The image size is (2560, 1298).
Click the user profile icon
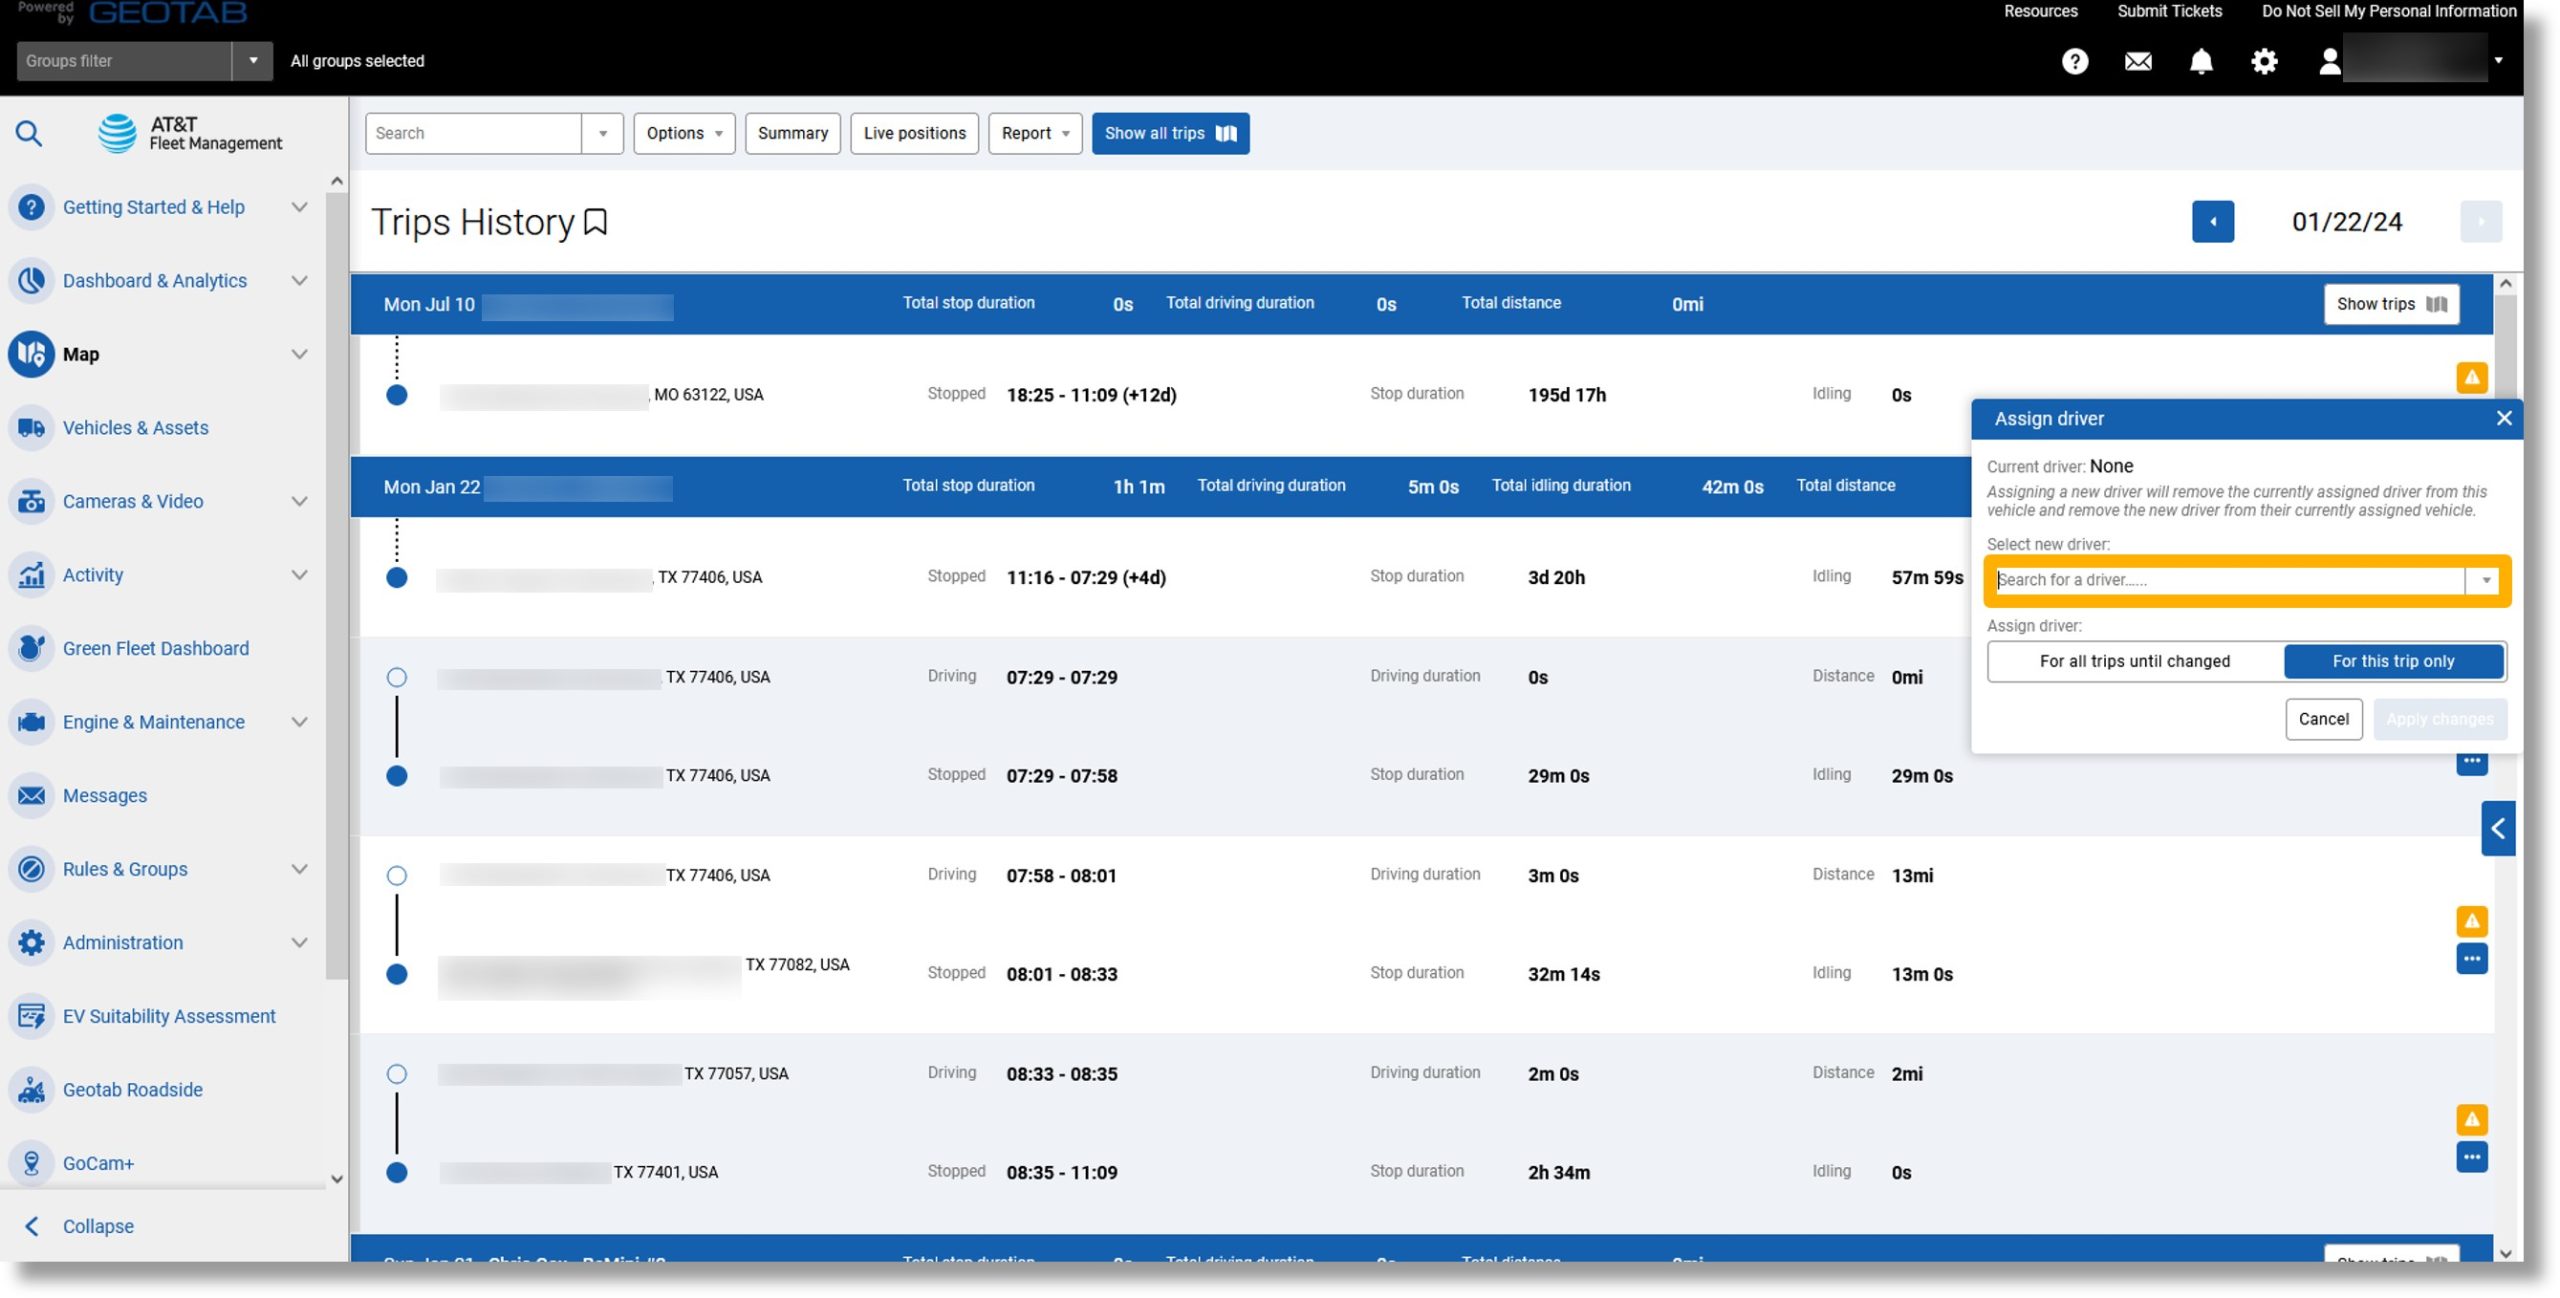2329,62
